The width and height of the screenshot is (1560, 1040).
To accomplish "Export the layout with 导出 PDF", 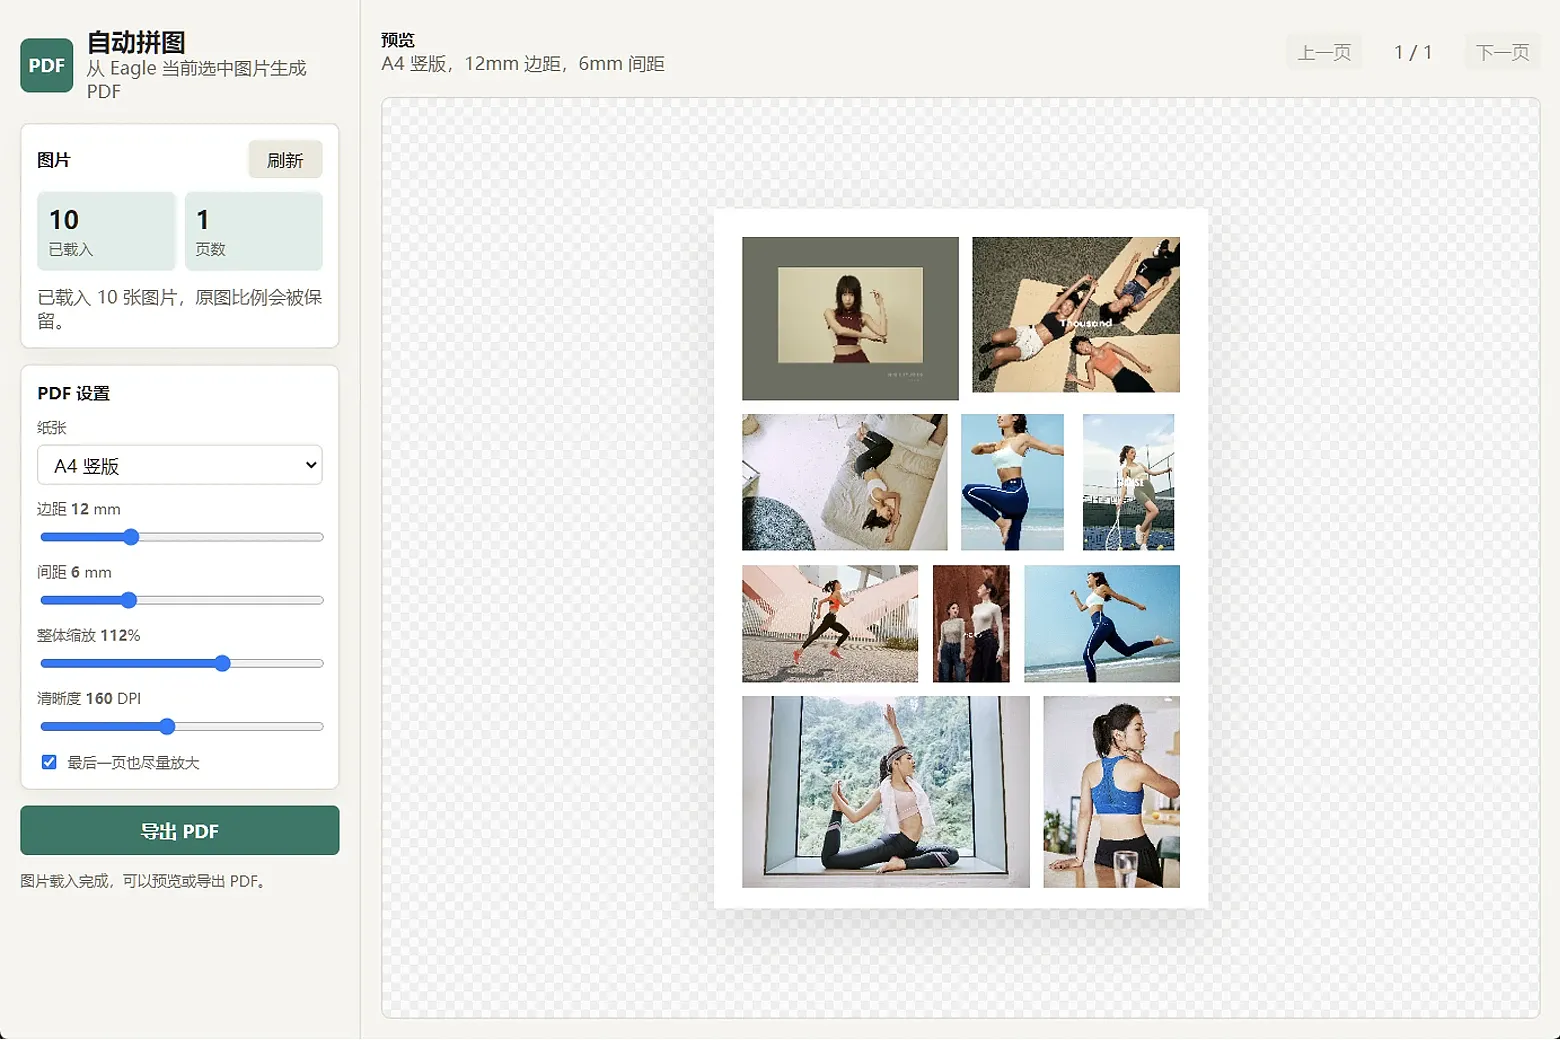I will click(180, 831).
